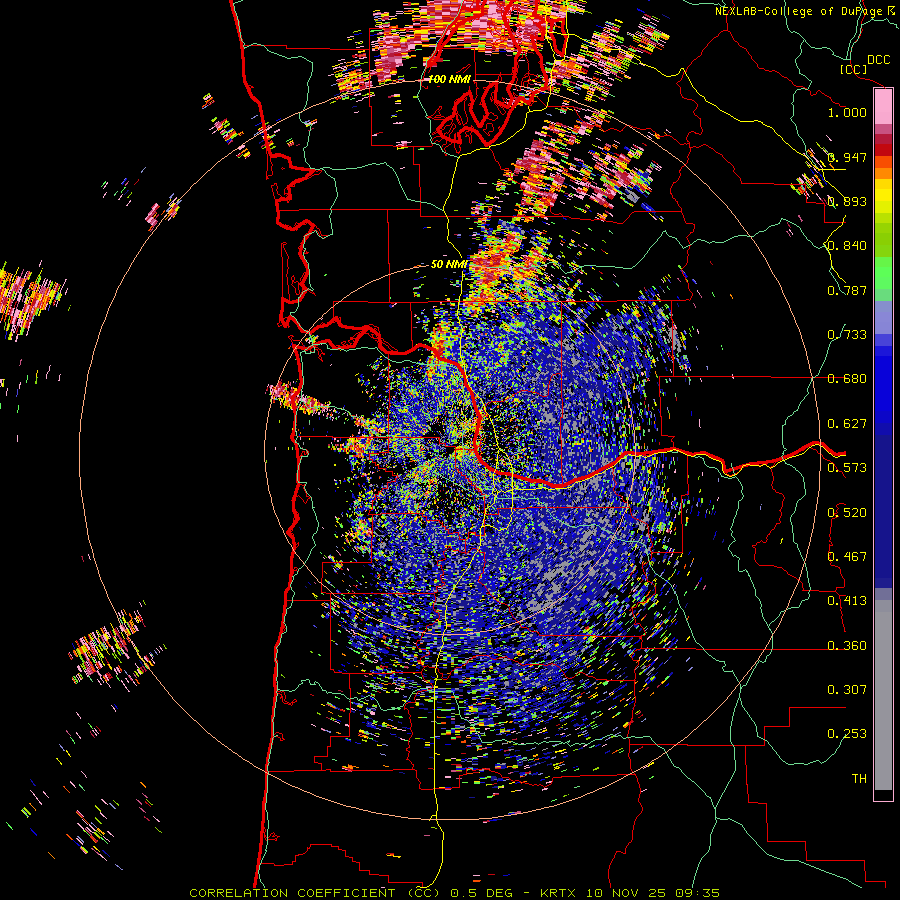Viewport: 900px width, 900px height.
Task: Select the 0.787 legend value
Action: coord(847,290)
